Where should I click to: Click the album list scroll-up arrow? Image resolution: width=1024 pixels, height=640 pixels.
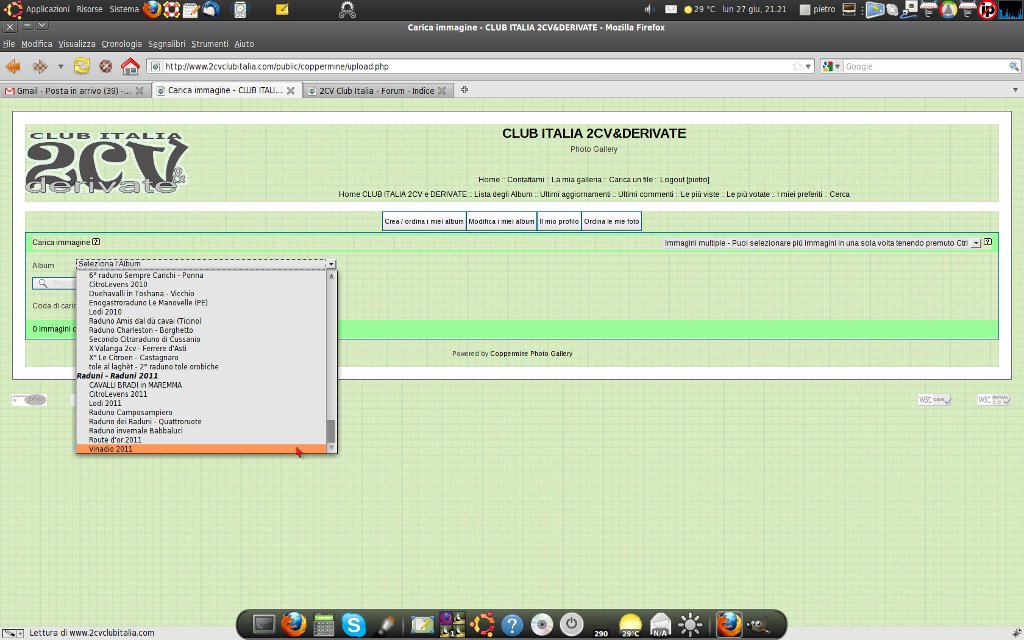click(x=331, y=276)
